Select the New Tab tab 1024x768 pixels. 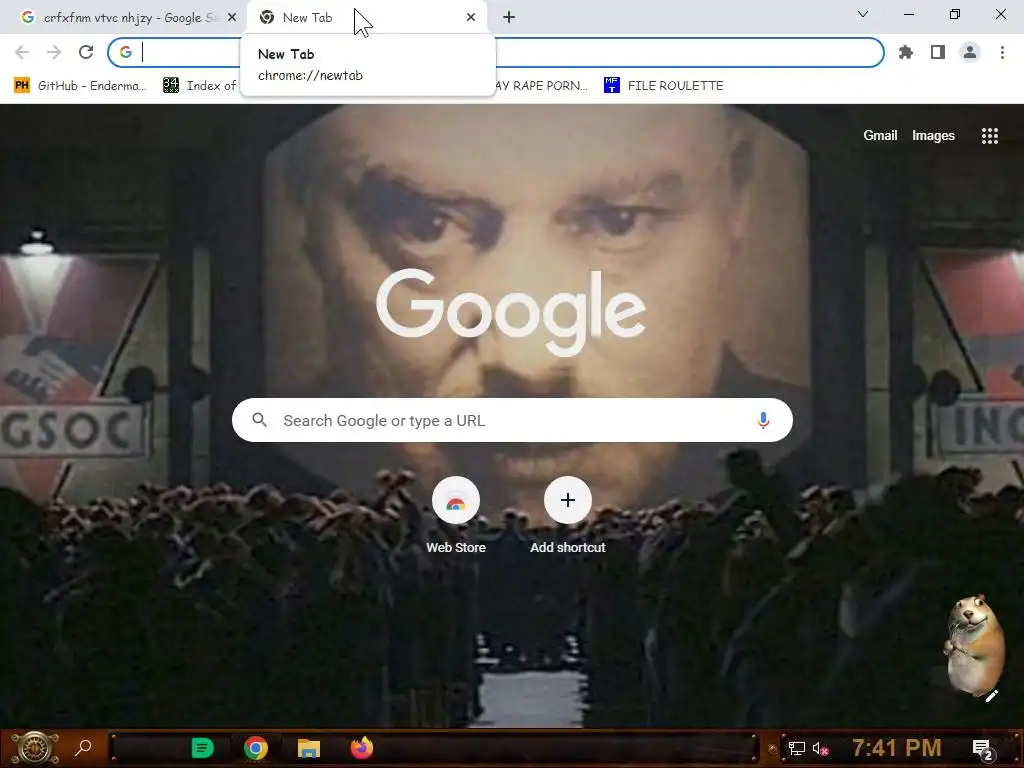366,18
